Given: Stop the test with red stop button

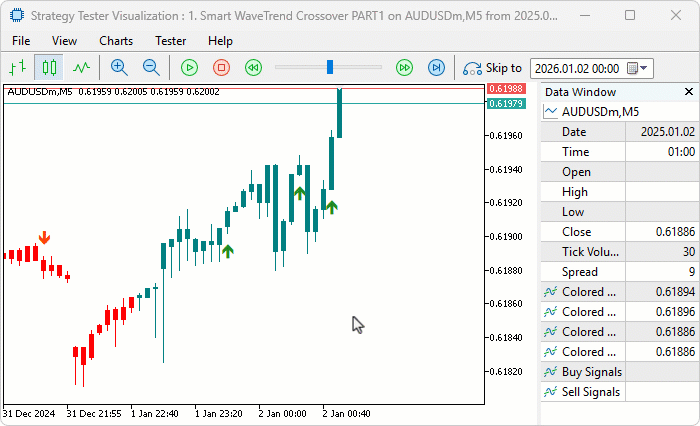Looking at the screenshot, I should click(221, 68).
